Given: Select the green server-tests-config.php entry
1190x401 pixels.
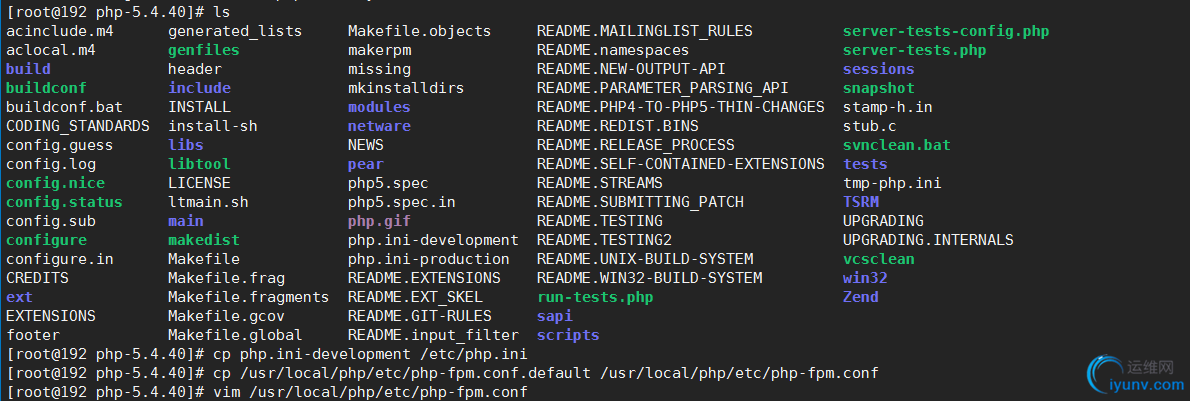Looking at the screenshot, I should [946, 31].
